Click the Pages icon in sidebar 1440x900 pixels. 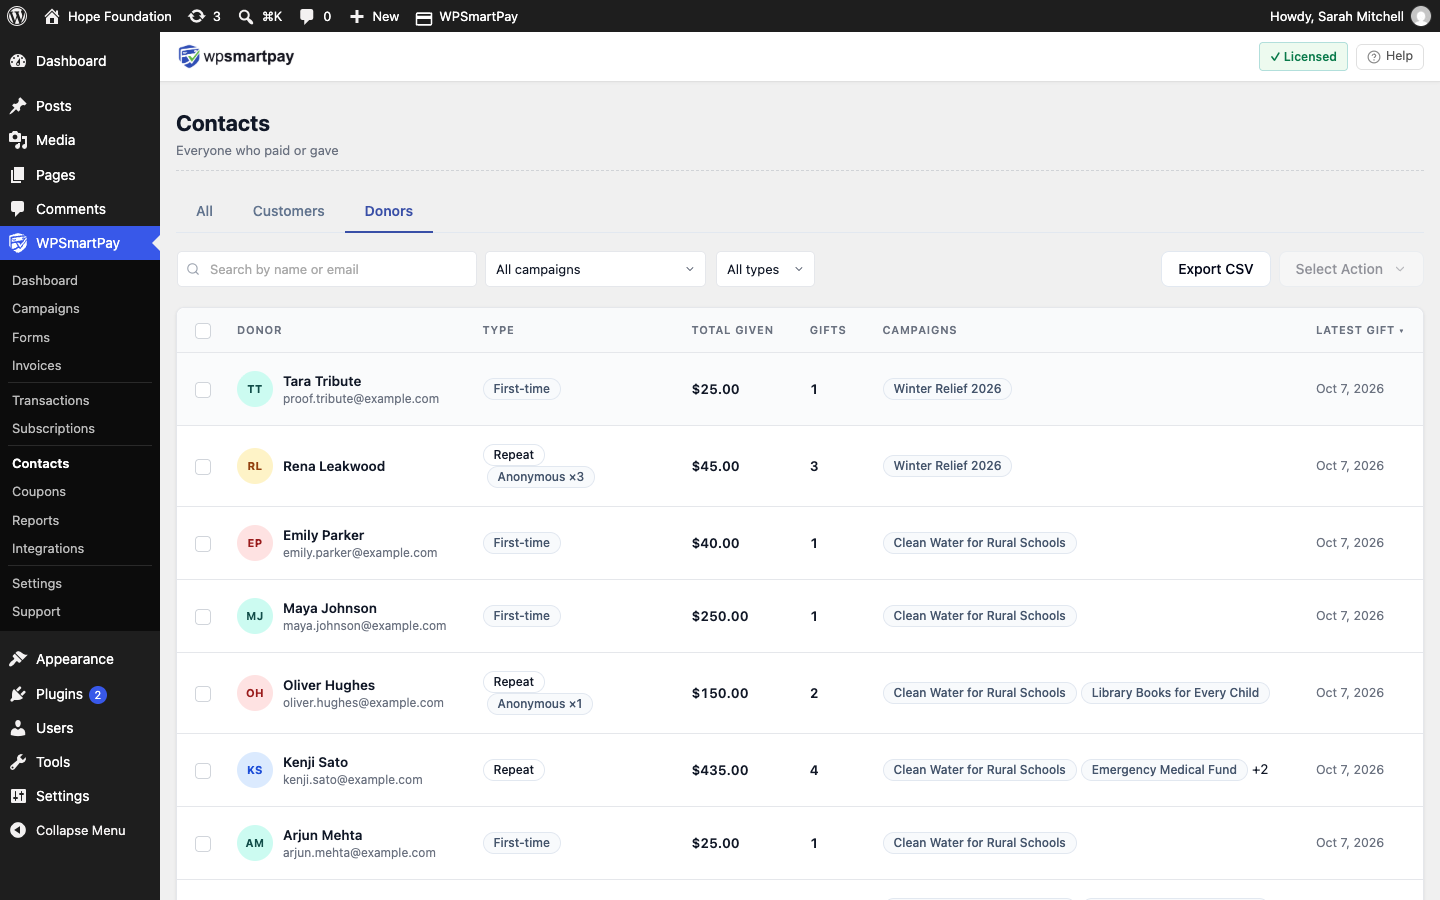(x=18, y=175)
